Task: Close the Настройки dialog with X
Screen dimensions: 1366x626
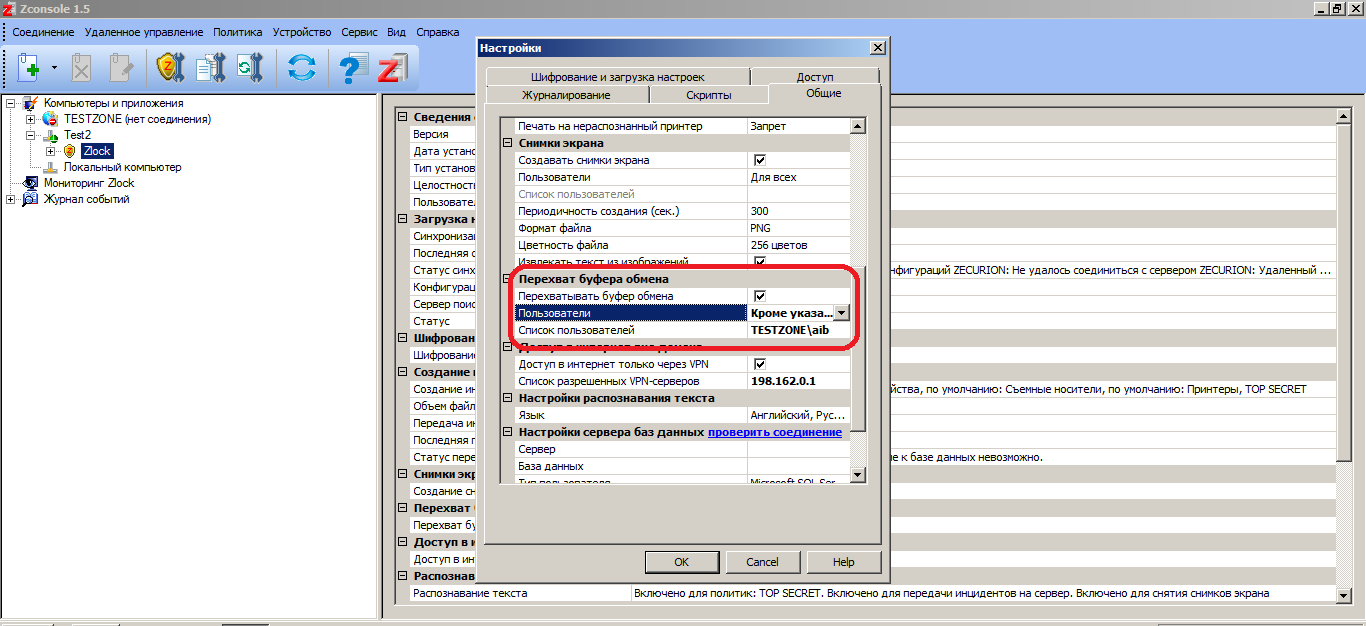Action: [878, 48]
